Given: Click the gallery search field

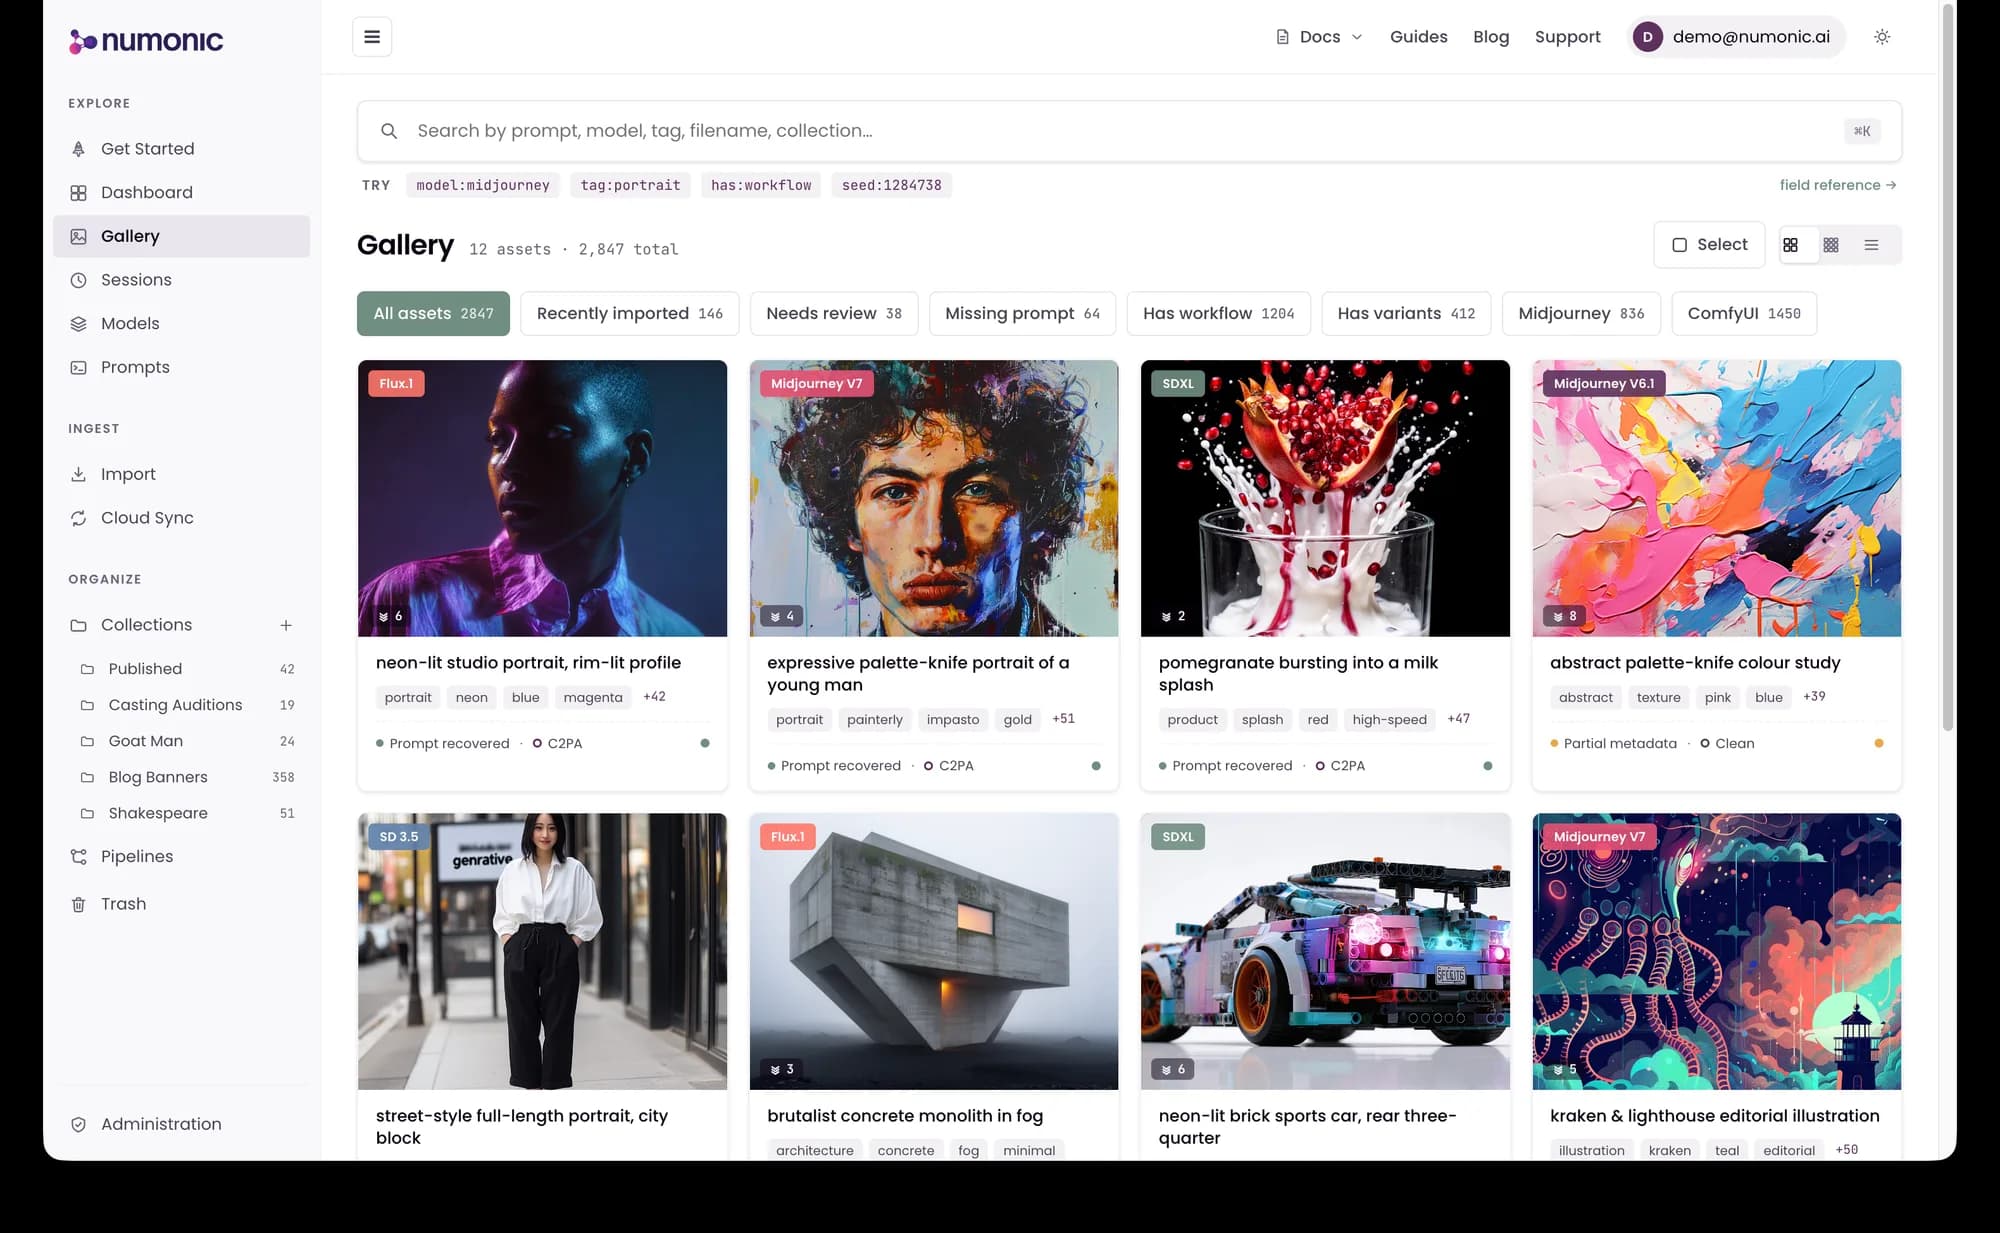Looking at the screenshot, I should tap(1129, 131).
